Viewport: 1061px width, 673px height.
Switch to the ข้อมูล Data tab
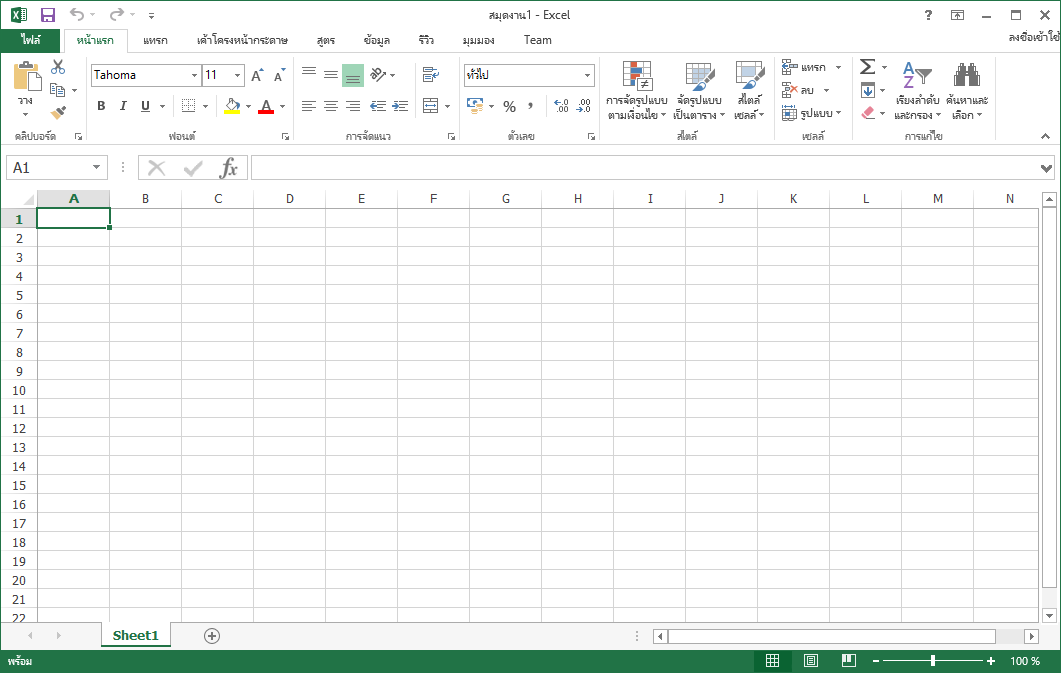coord(376,41)
